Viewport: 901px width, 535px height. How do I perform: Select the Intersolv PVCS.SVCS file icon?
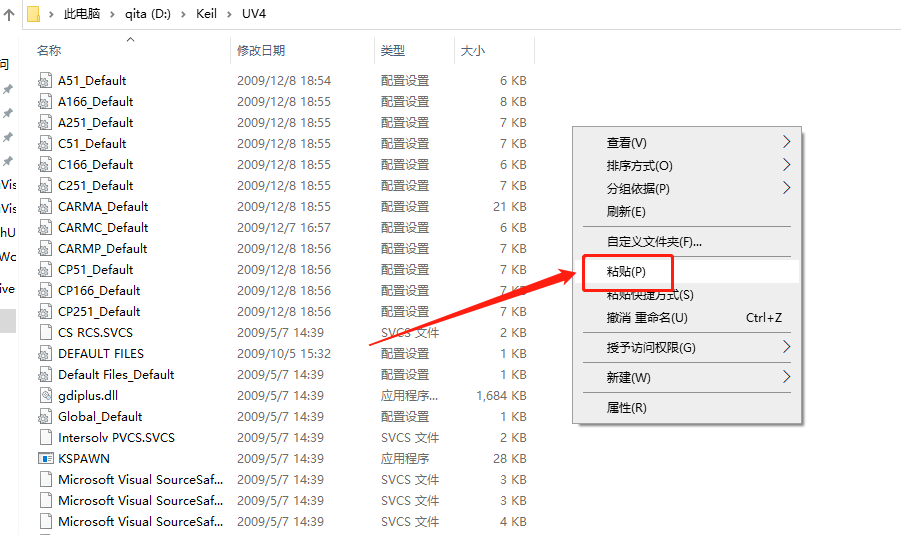pyautogui.click(x=45, y=437)
